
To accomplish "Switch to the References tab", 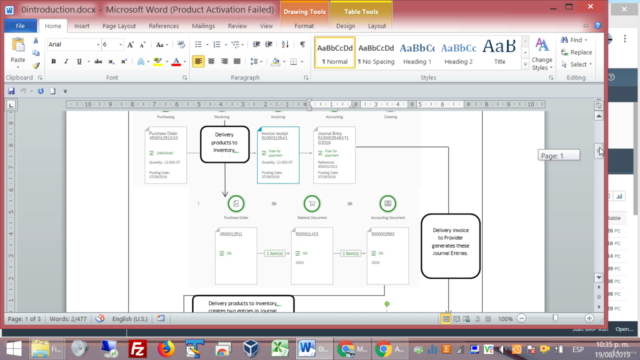I will pyautogui.click(x=164, y=26).
